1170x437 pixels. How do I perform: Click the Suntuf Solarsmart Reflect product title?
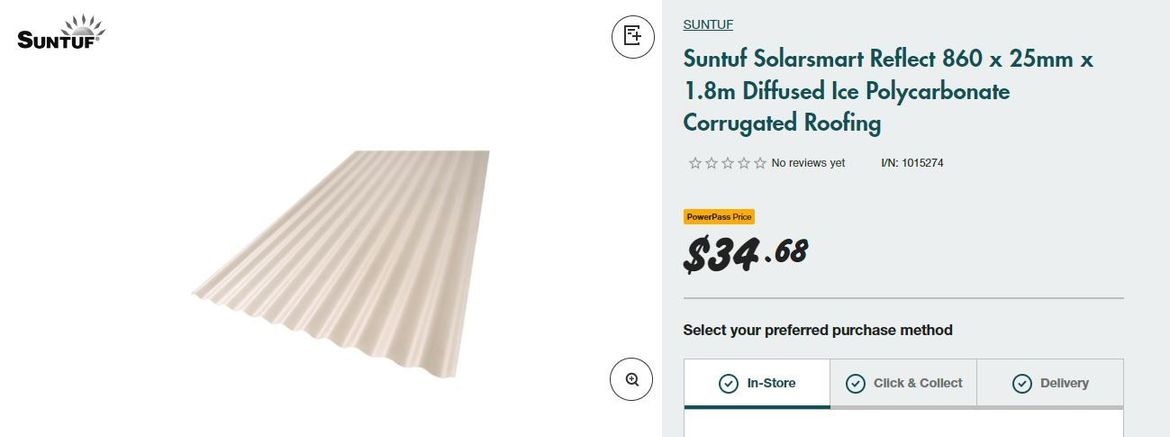coord(888,91)
